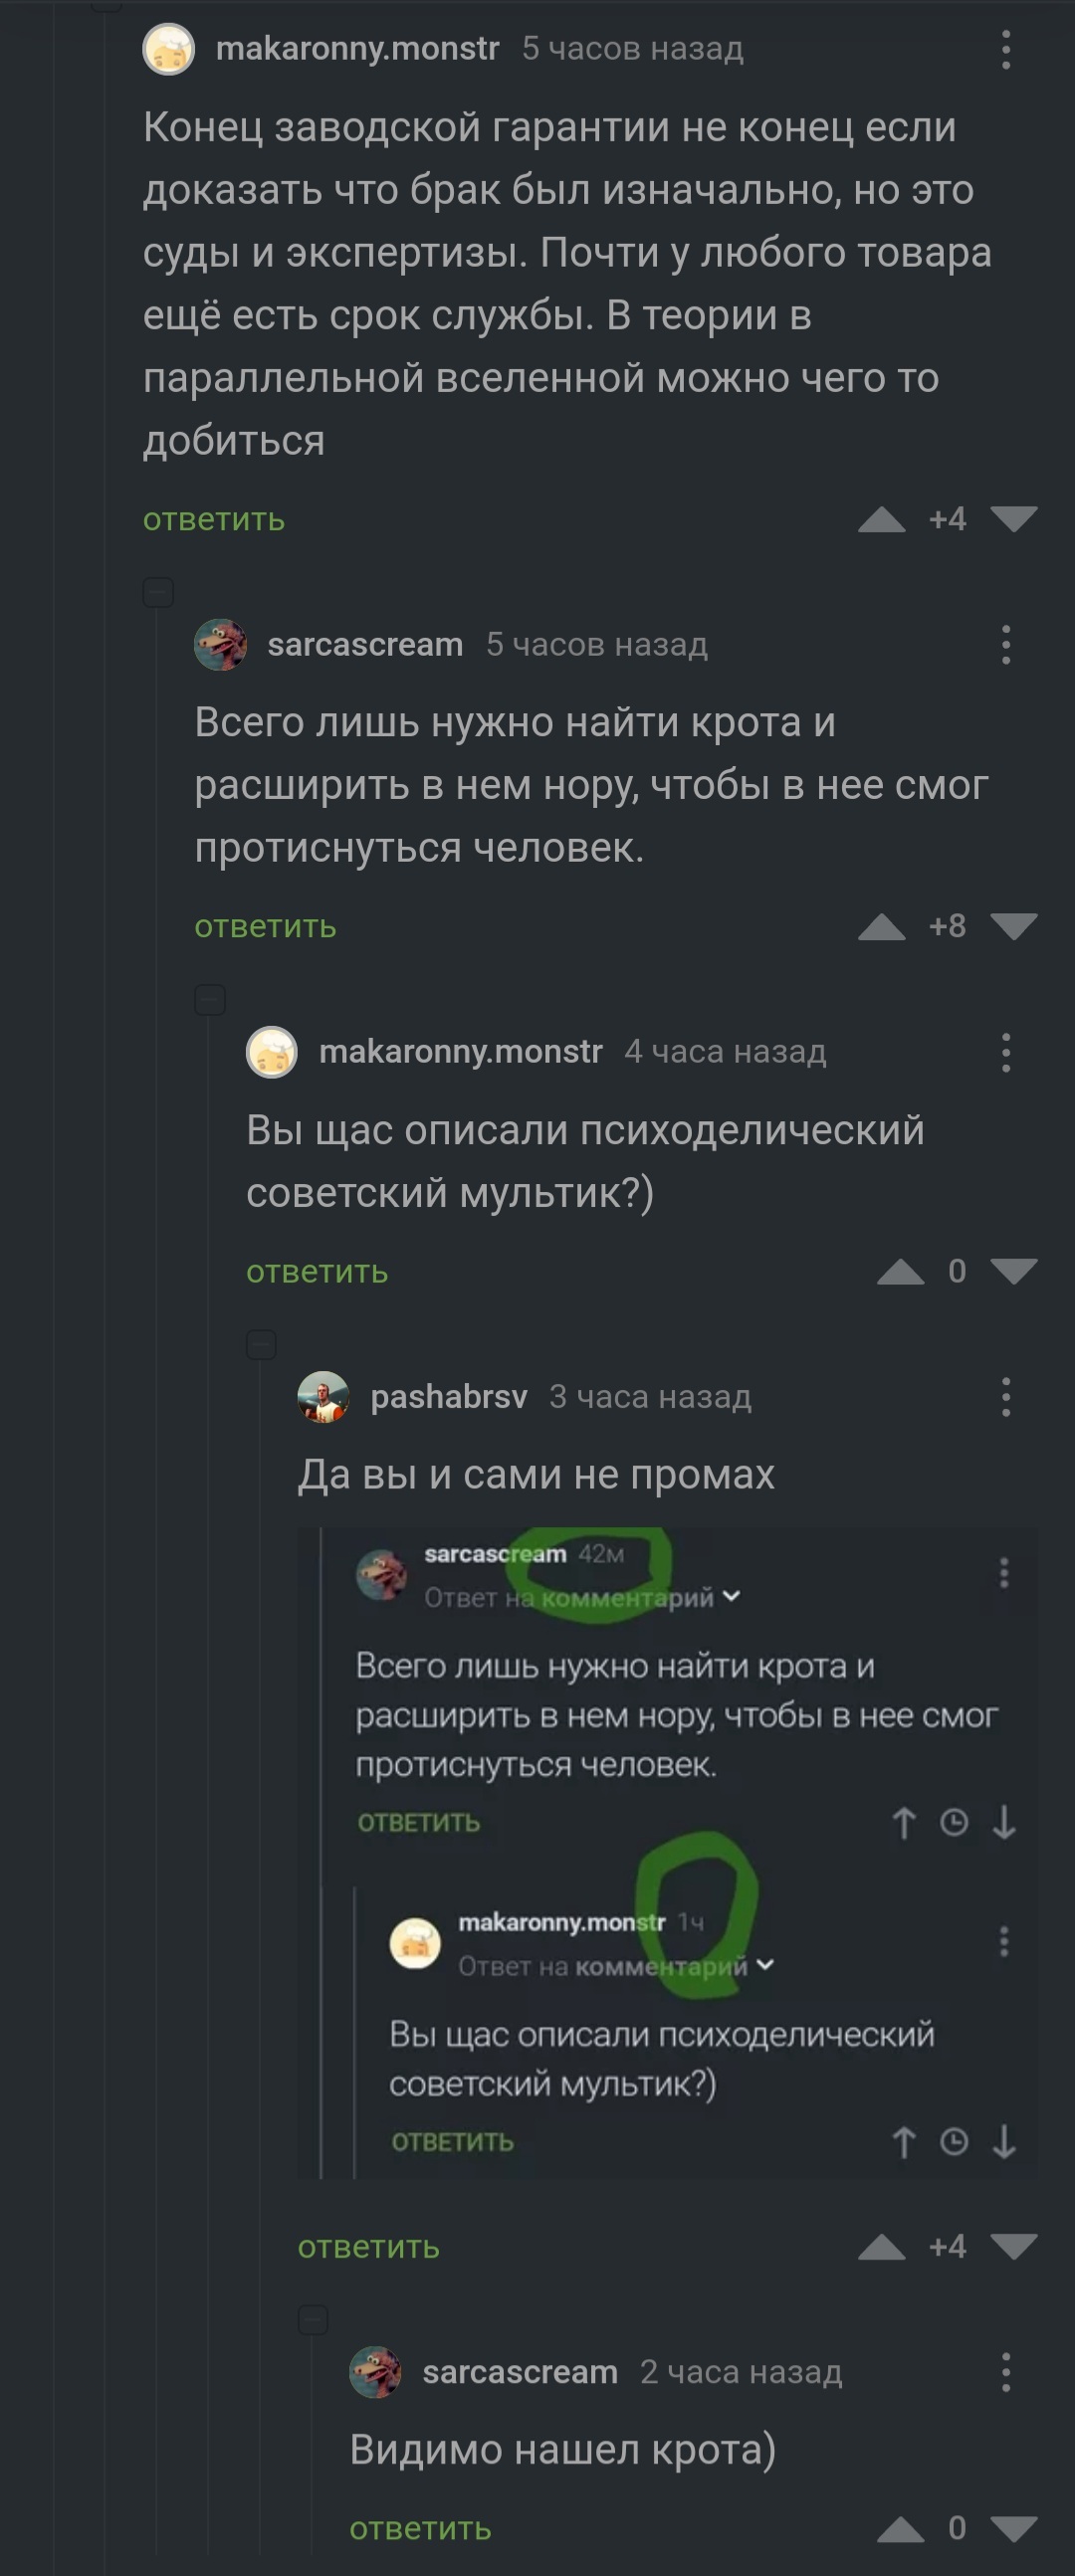The image size is (1075, 2576).
Task: Upvote sarcascream's comment rated +8
Action: point(881,927)
